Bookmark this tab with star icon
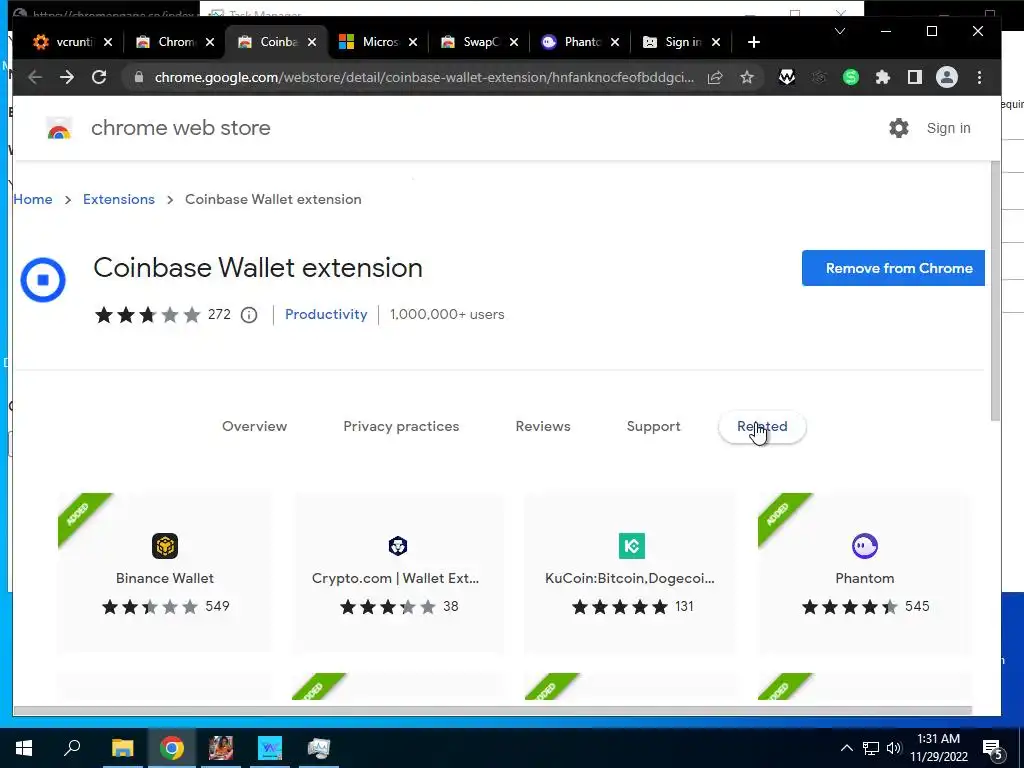The height and width of the screenshot is (768, 1024). 747,77
